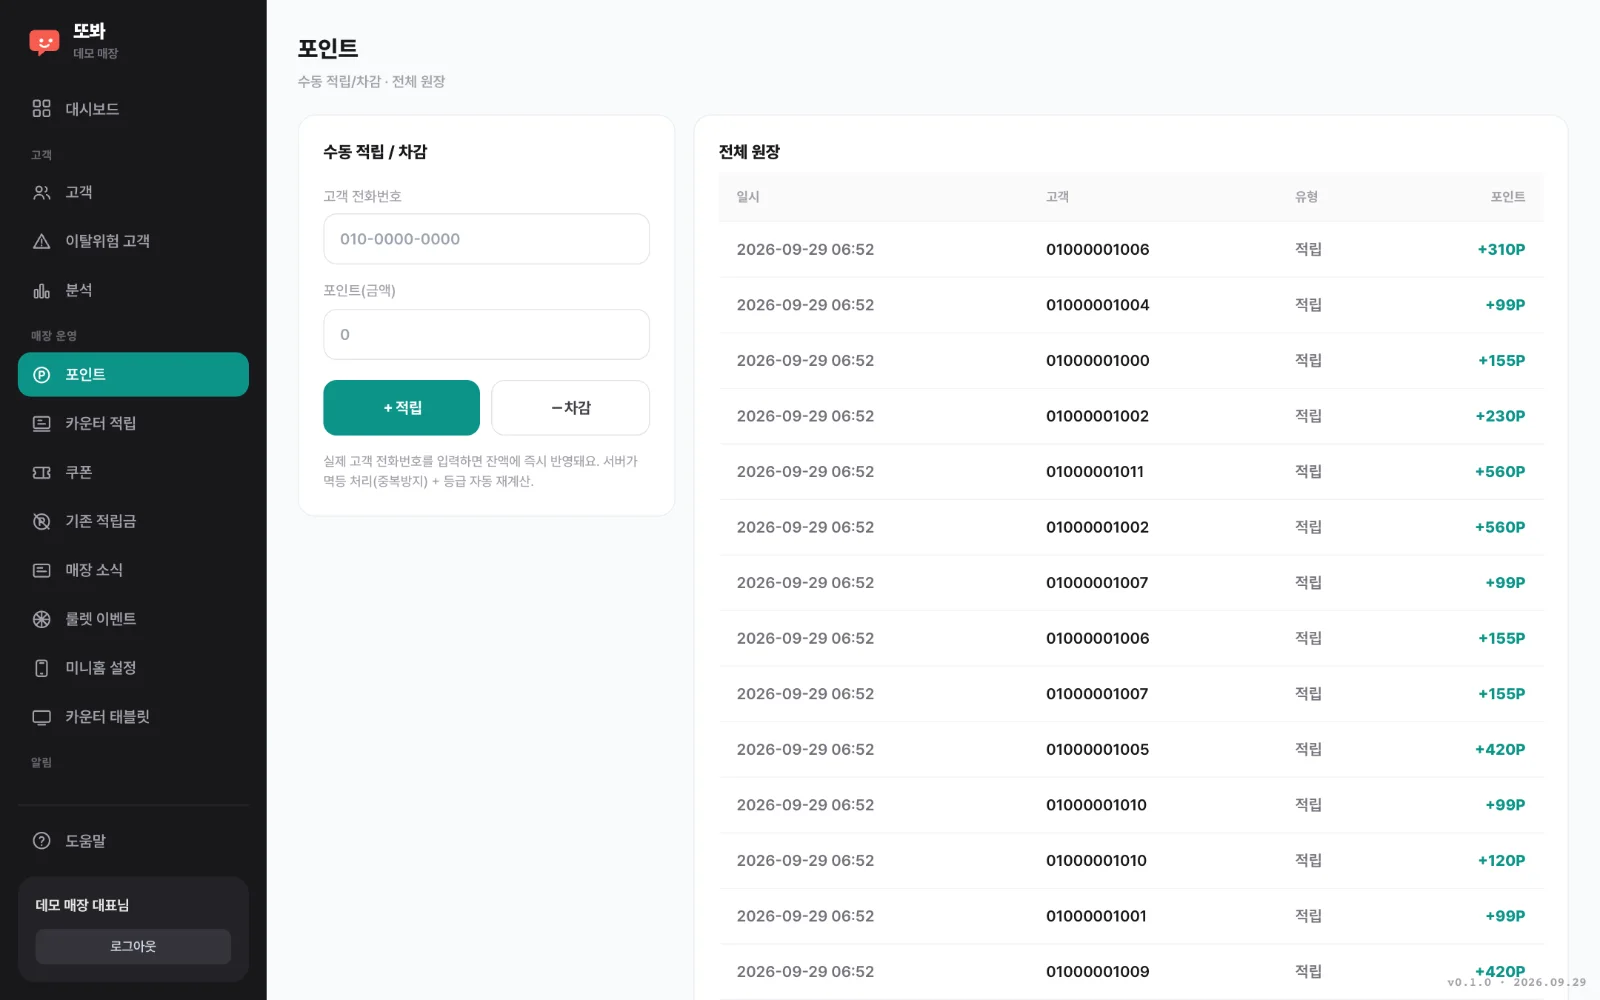Click the 매장 소식 icon
The height and width of the screenshot is (1000, 1600).
point(41,570)
